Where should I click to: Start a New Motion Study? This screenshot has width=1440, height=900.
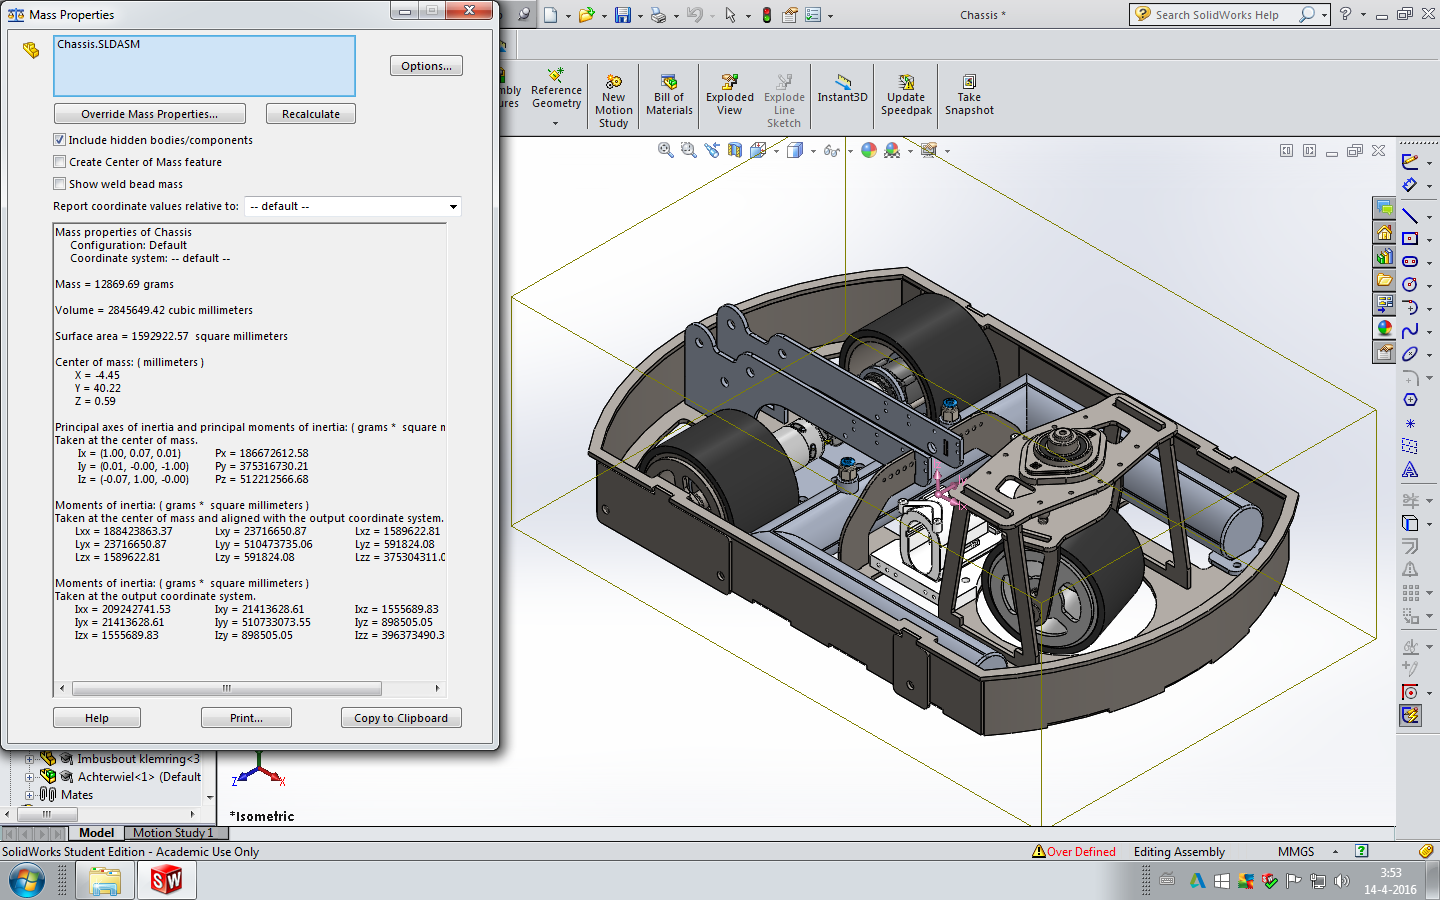coord(614,101)
